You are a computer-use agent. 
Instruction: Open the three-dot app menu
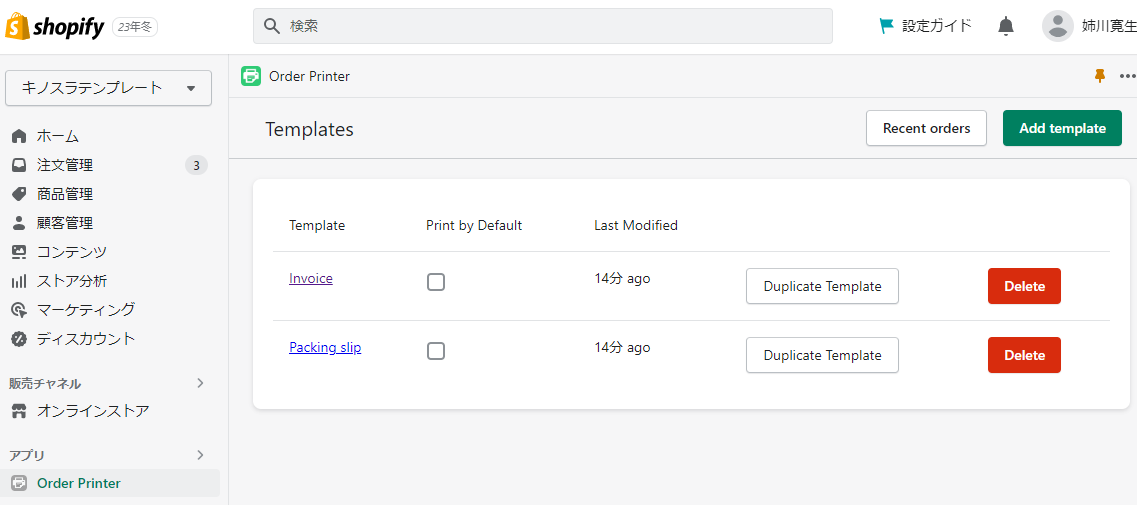click(1128, 75)
